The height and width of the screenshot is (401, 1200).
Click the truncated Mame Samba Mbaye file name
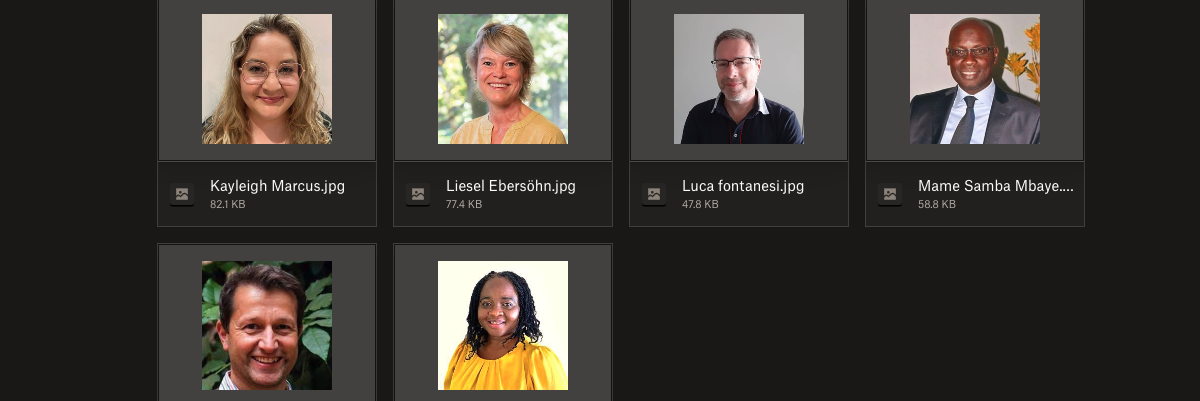click(x=996, y=186)
